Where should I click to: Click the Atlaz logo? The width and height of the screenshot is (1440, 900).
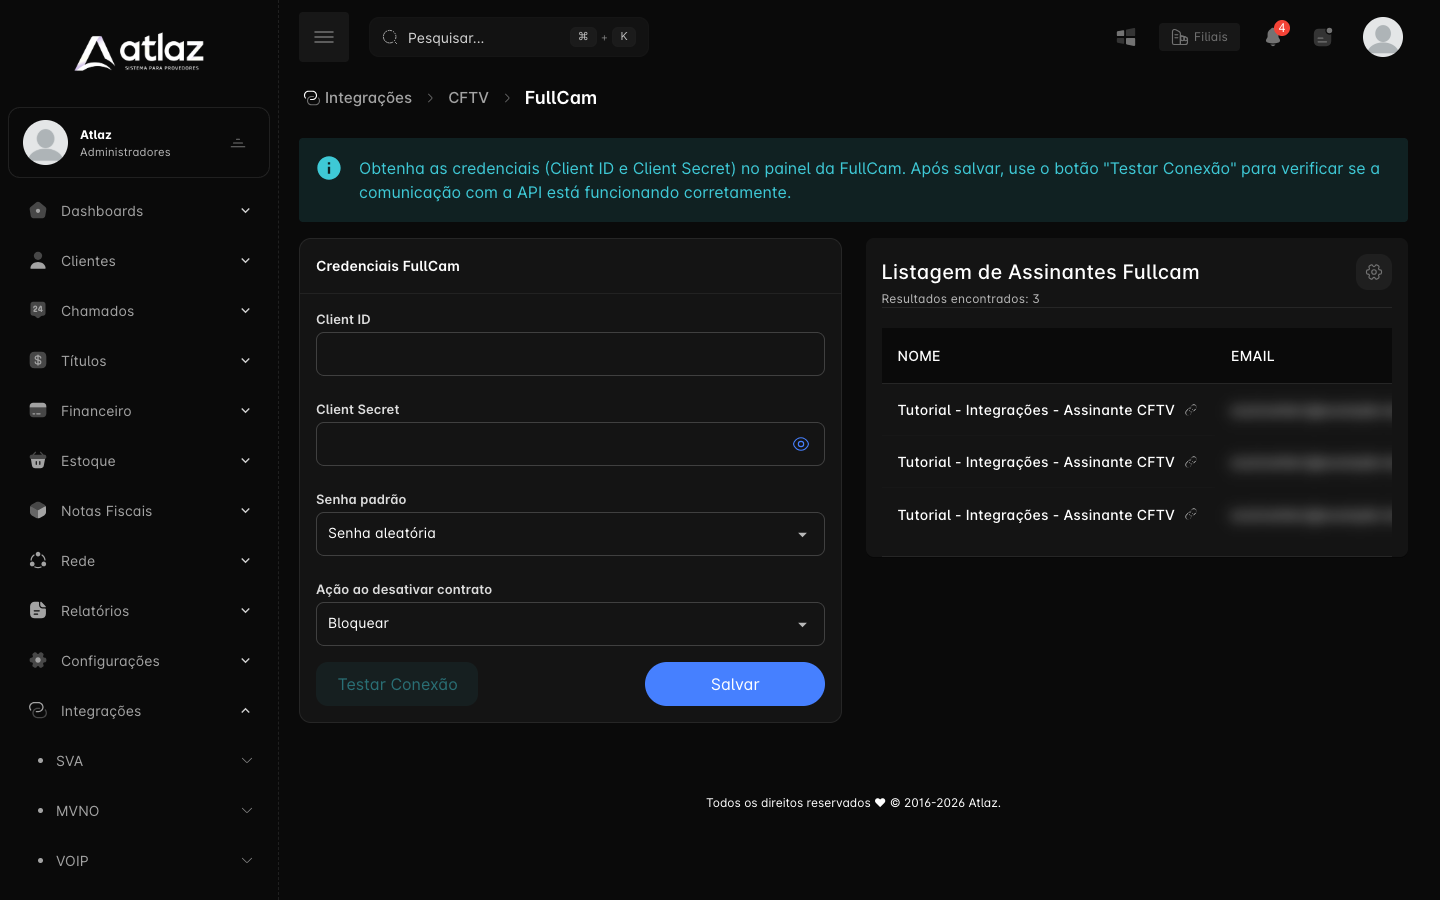[139, 53]
